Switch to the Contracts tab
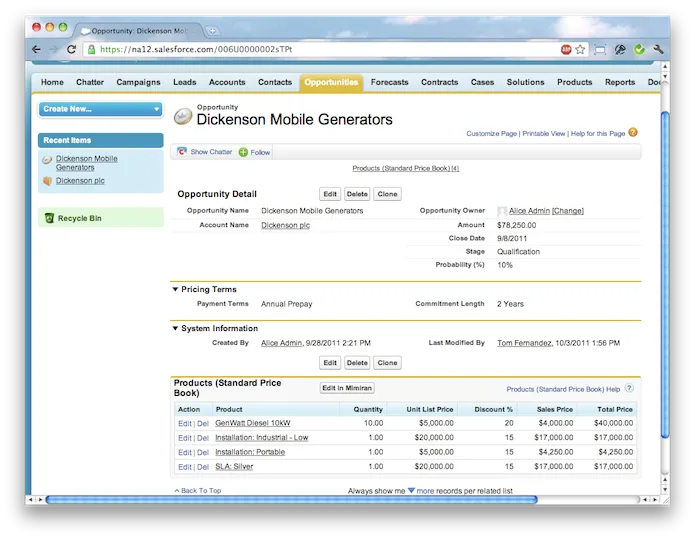695x539 pixels. pos(440,82)
